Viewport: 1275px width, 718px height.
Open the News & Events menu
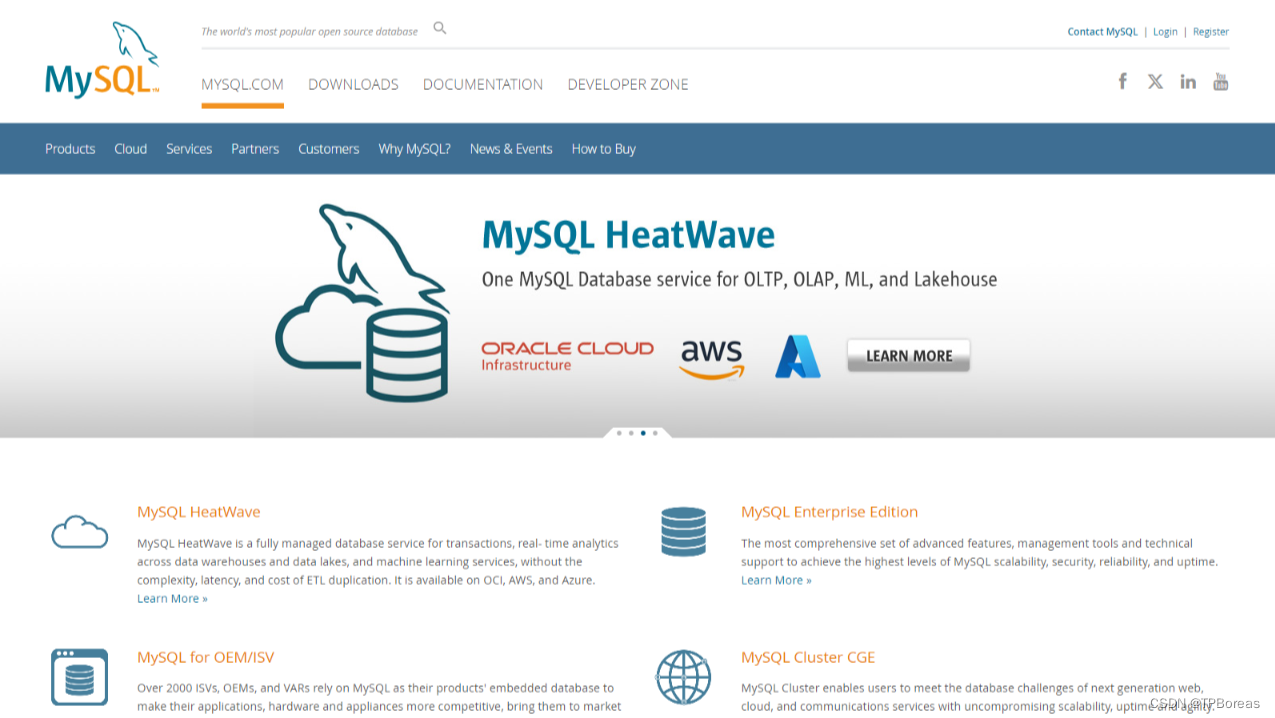[511, 149]
